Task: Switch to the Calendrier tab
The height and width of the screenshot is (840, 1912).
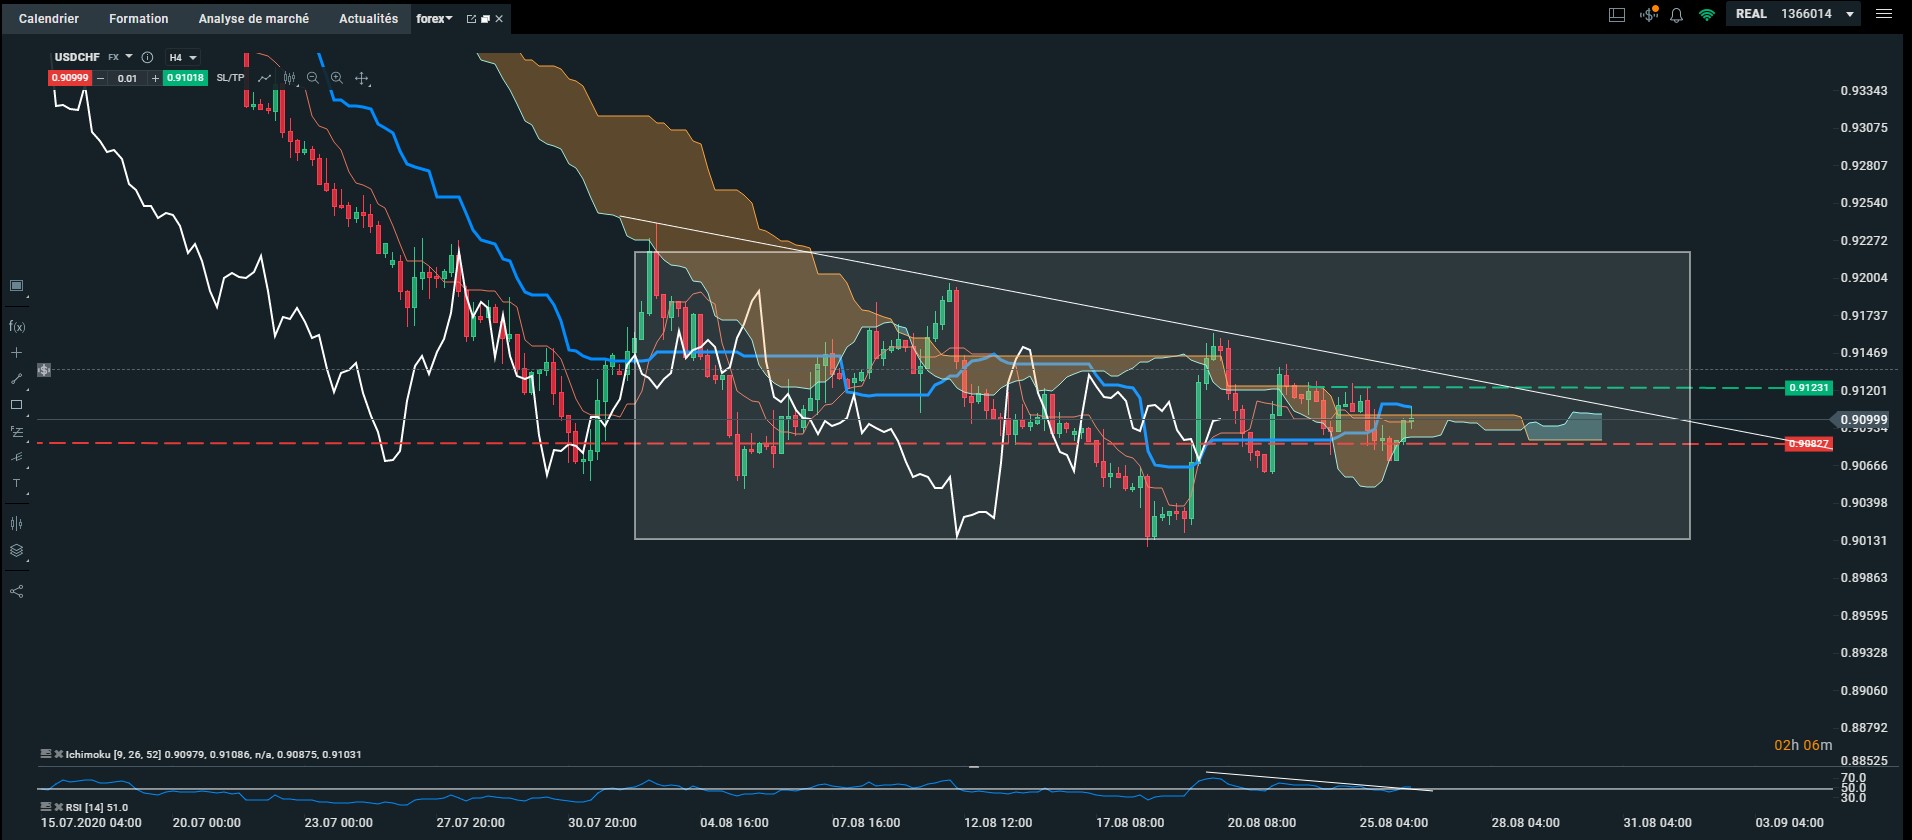Action: (49, 18)
